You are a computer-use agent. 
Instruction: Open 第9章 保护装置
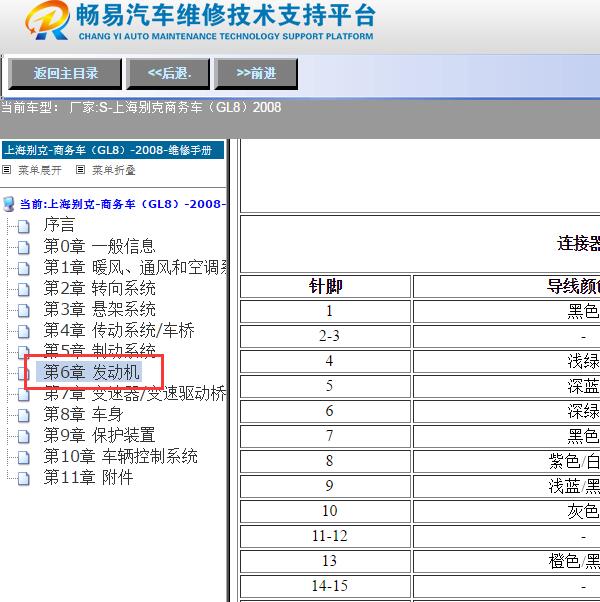[99, 435]
